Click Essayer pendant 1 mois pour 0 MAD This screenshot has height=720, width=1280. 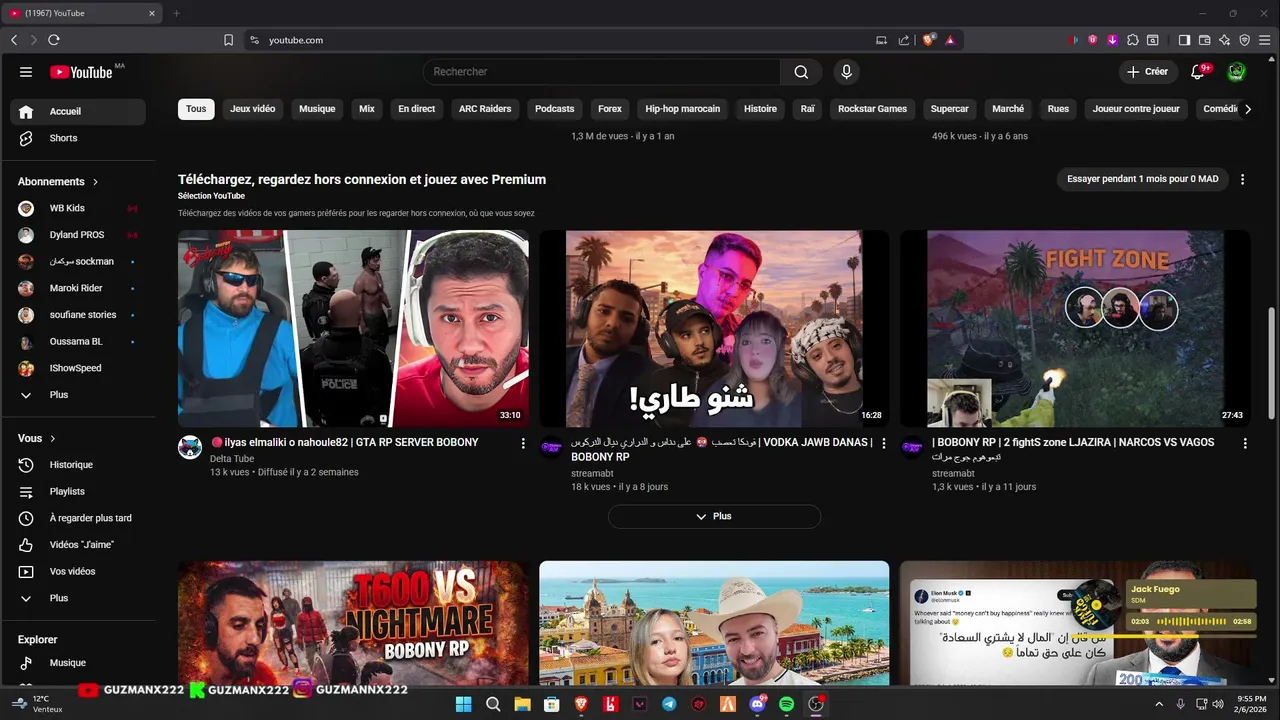(x=1143, y=179)
